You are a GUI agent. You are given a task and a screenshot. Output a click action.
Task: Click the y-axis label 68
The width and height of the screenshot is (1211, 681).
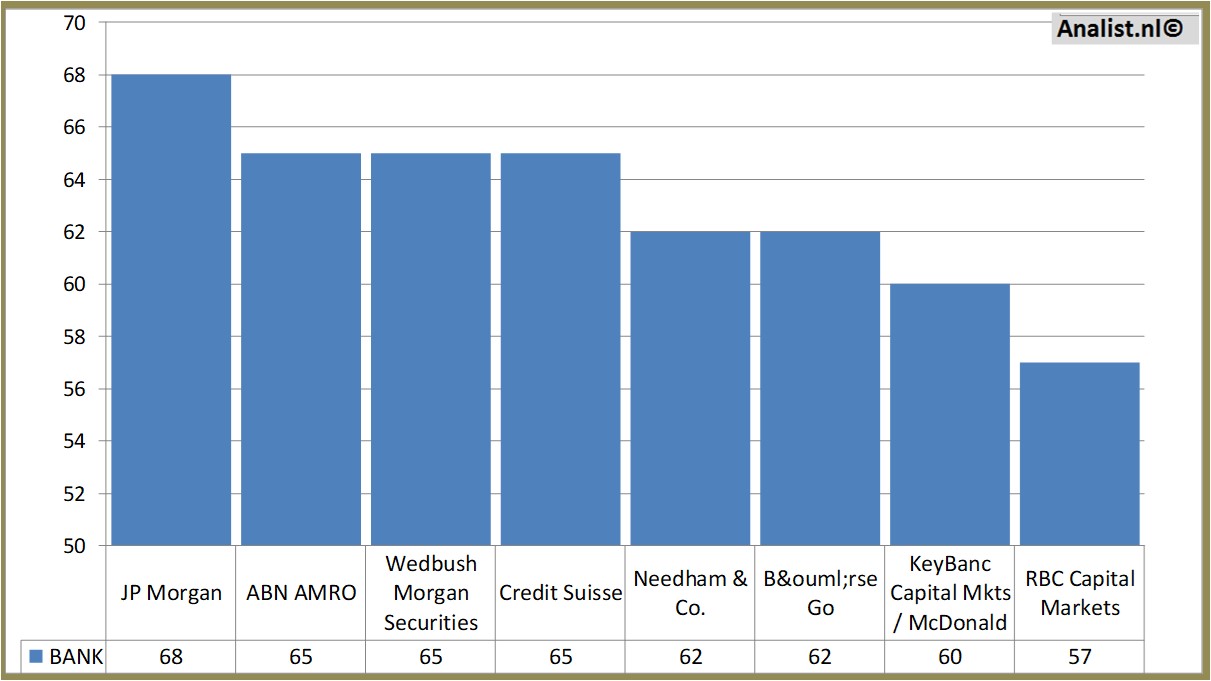coord(74,75)
